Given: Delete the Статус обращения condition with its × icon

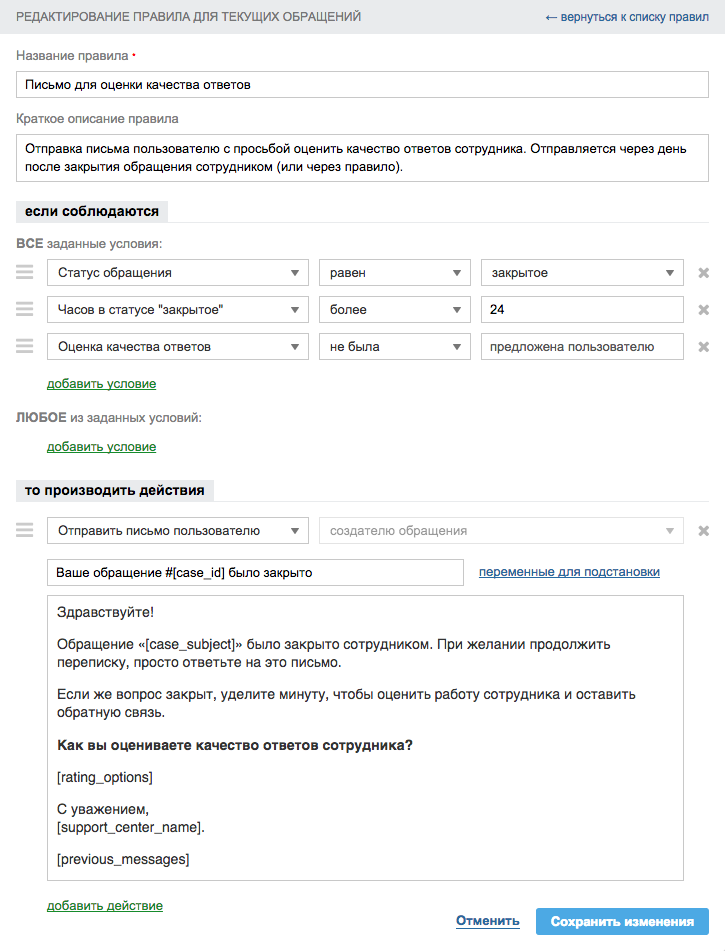Looking at the screenshot, I should [x=703, y=272].
